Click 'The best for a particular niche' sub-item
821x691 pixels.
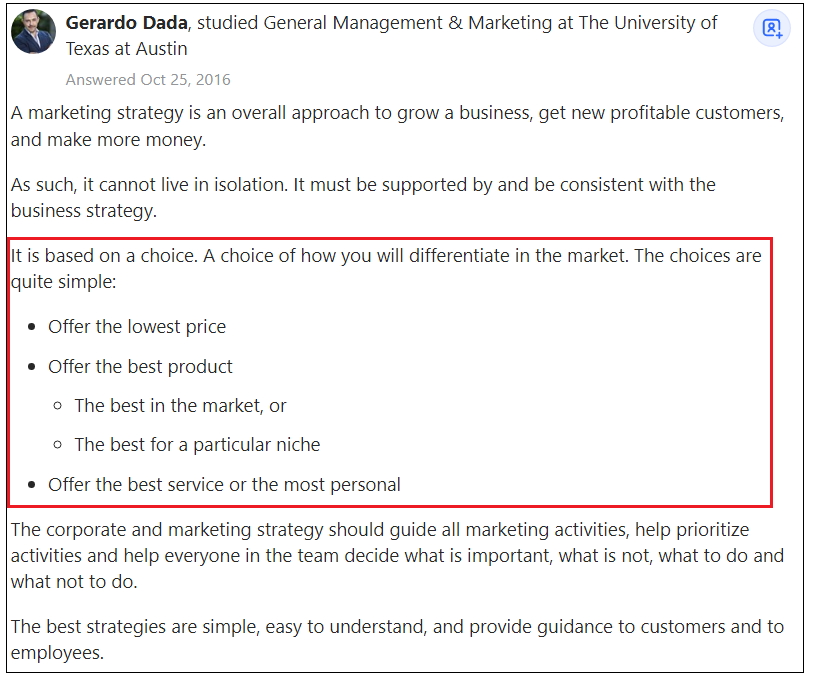pos(197,444)
